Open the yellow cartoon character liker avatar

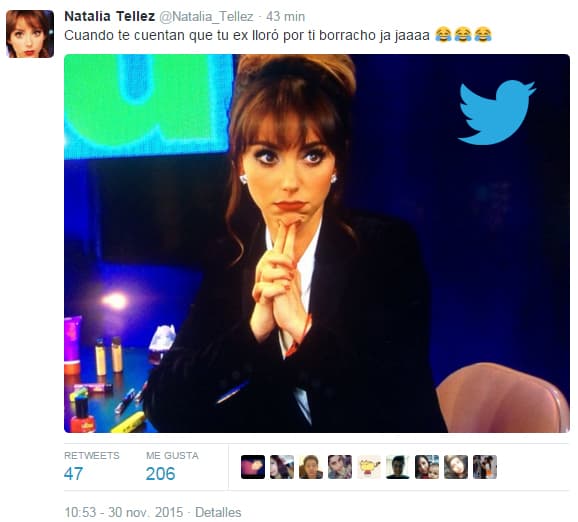tap(369, 467)
